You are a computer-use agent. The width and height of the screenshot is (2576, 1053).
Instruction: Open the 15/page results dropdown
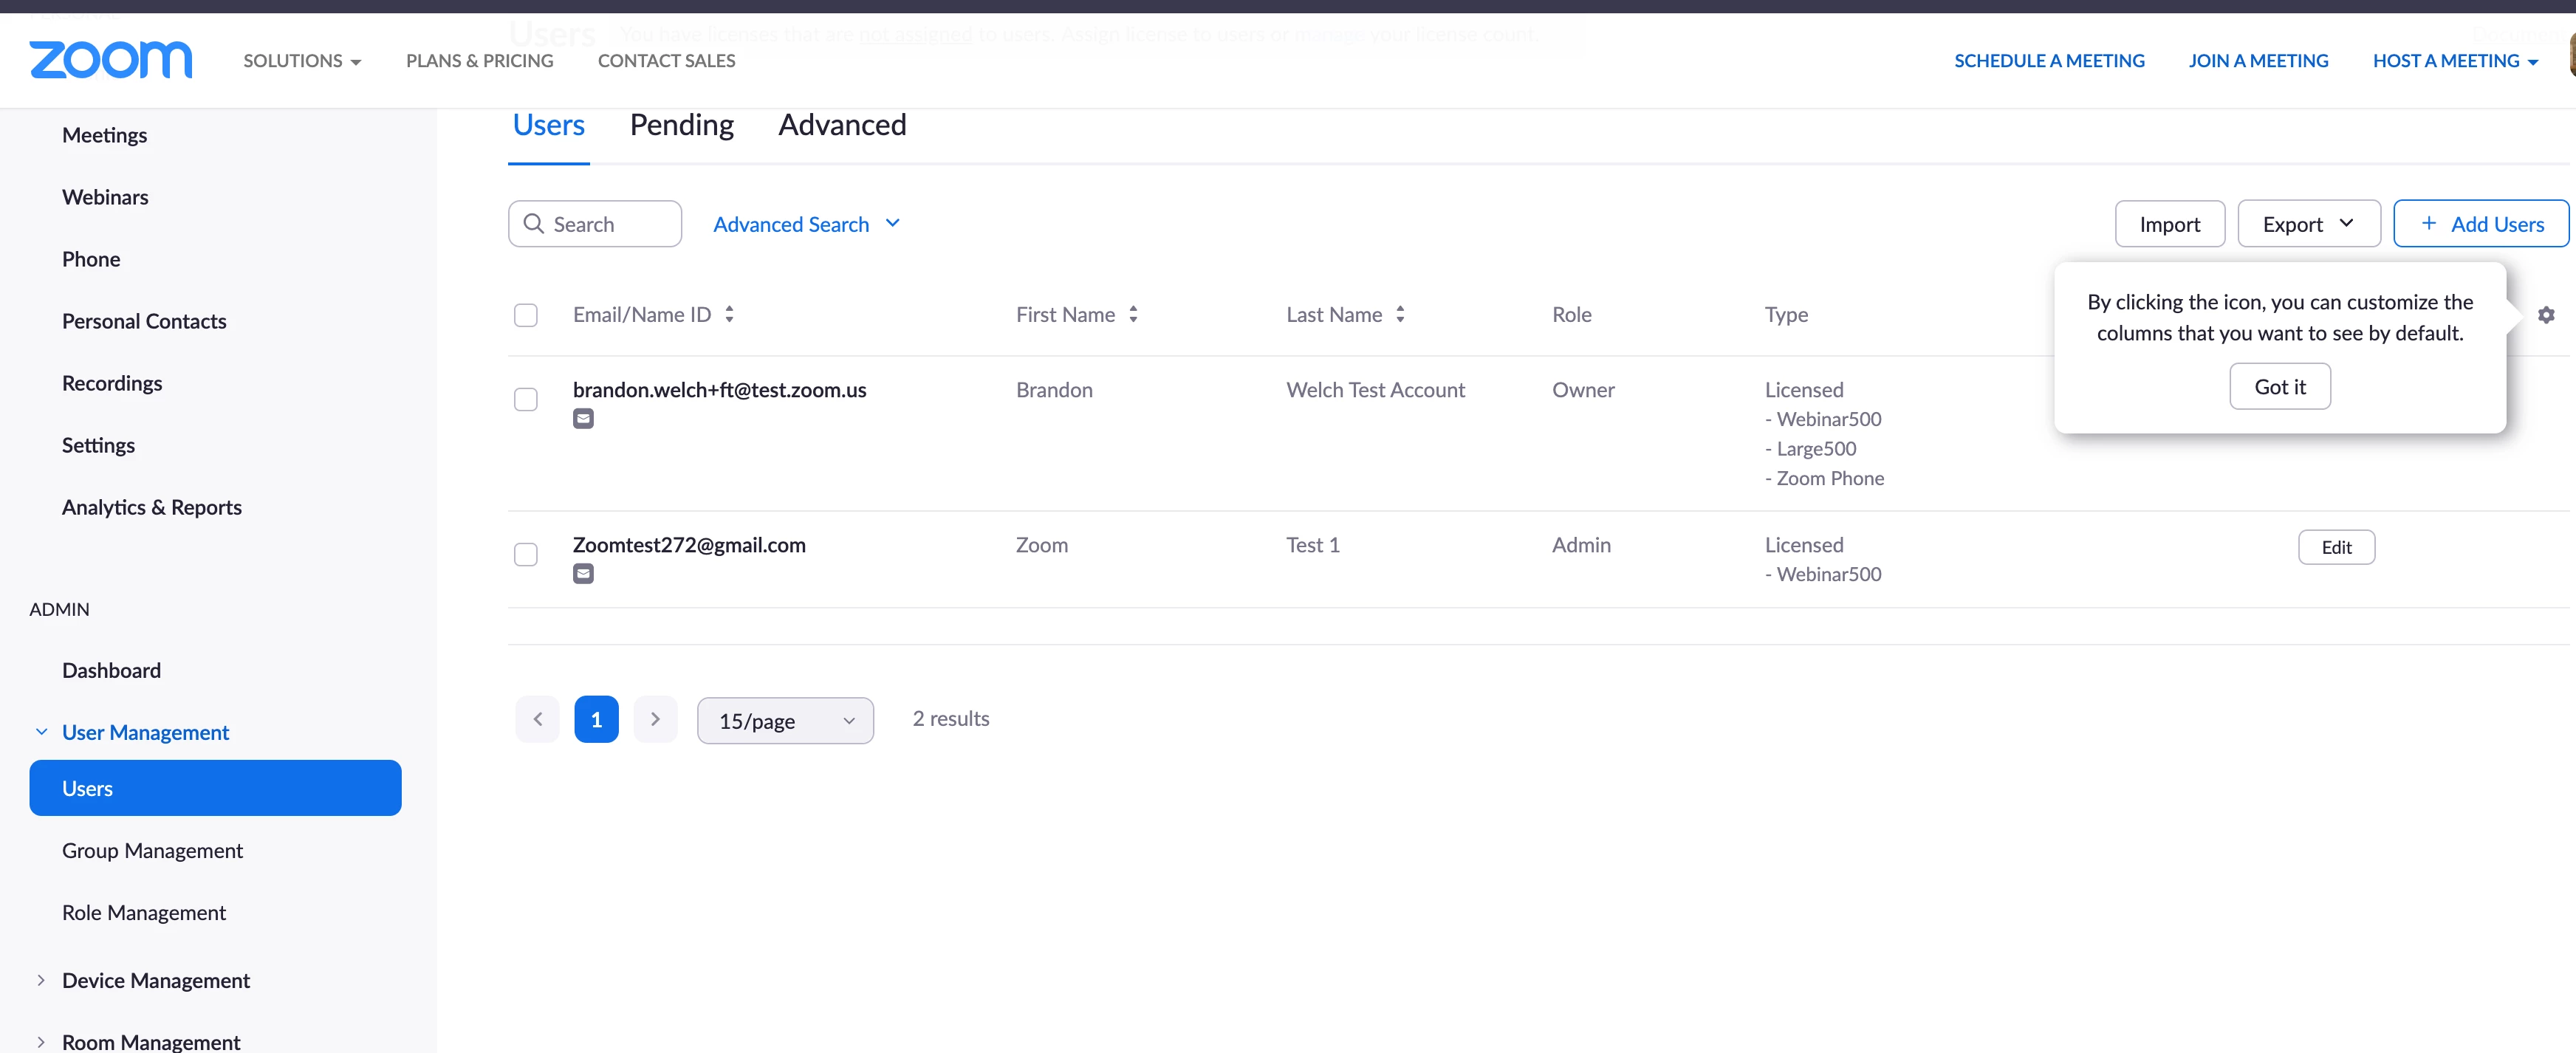(x=785, y=720)
